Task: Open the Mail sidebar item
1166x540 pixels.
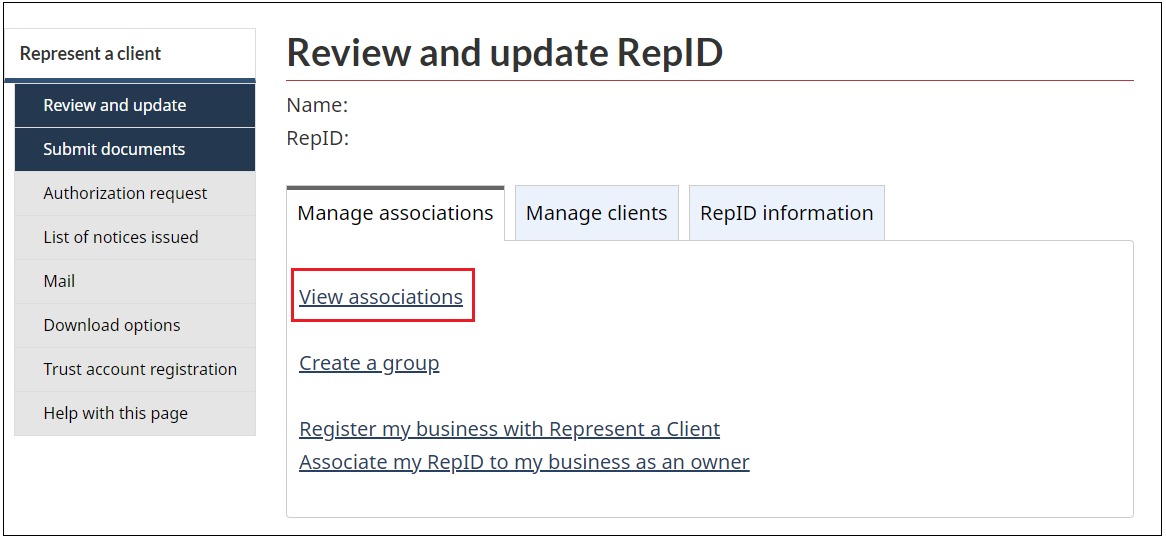Action: [x=135, y=281]
